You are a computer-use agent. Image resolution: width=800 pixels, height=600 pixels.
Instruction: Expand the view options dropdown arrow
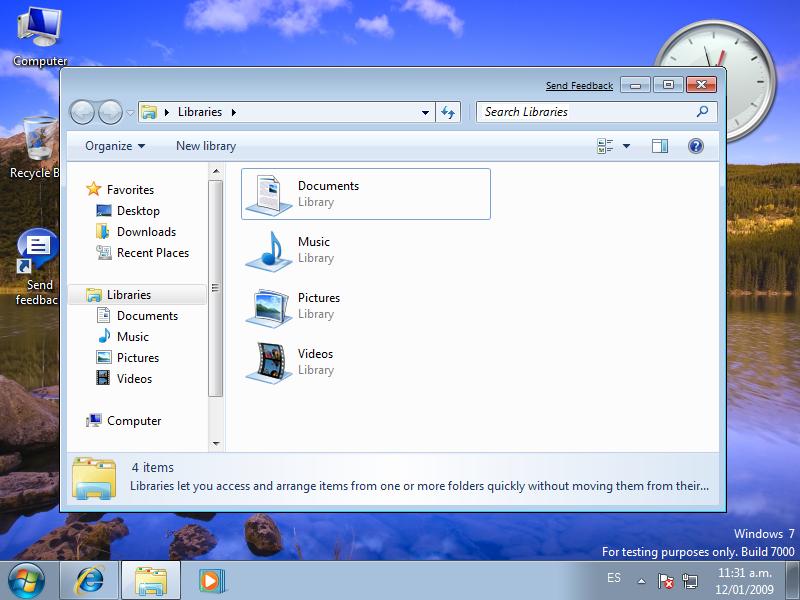click(x=627, y=146)
